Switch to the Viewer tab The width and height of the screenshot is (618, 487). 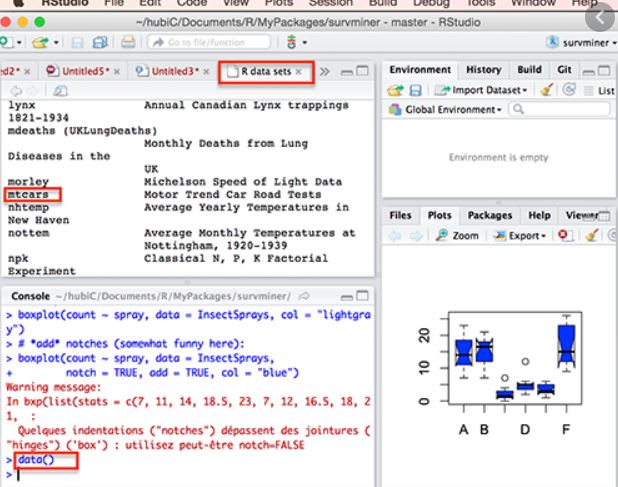(582, 216)
